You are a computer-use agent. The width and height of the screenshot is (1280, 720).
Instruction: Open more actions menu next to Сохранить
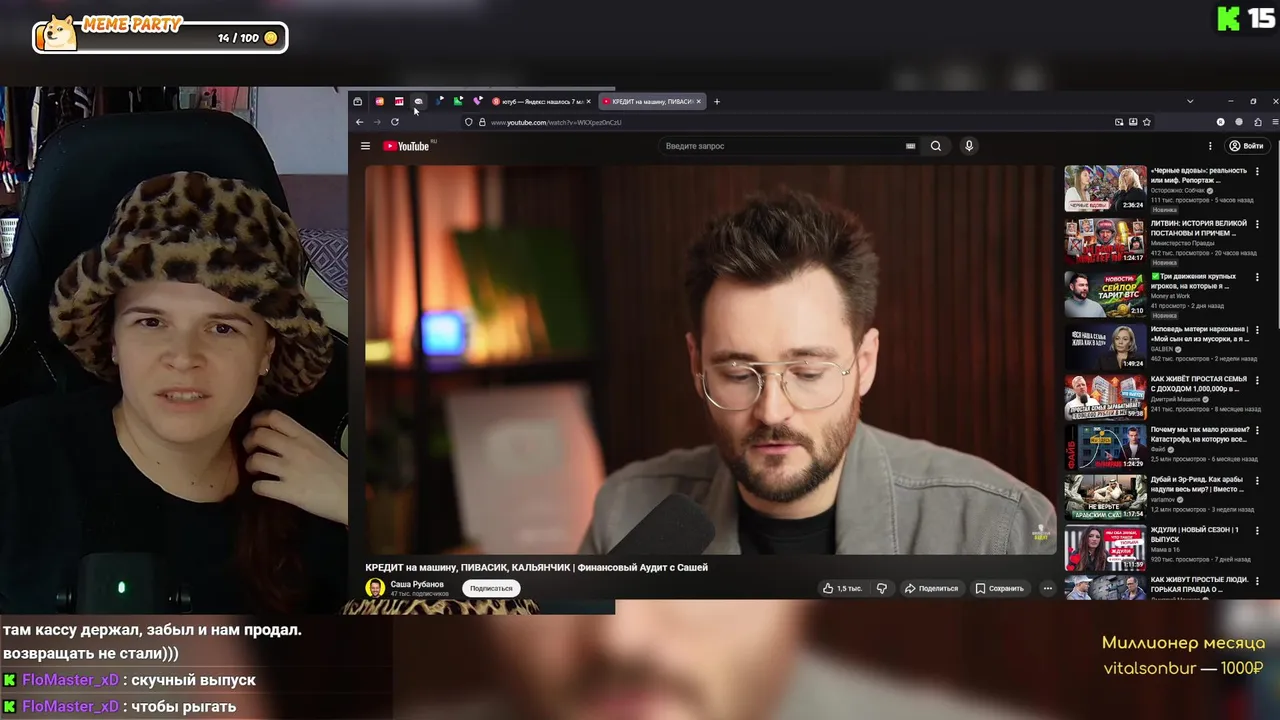coord(1047,588)
